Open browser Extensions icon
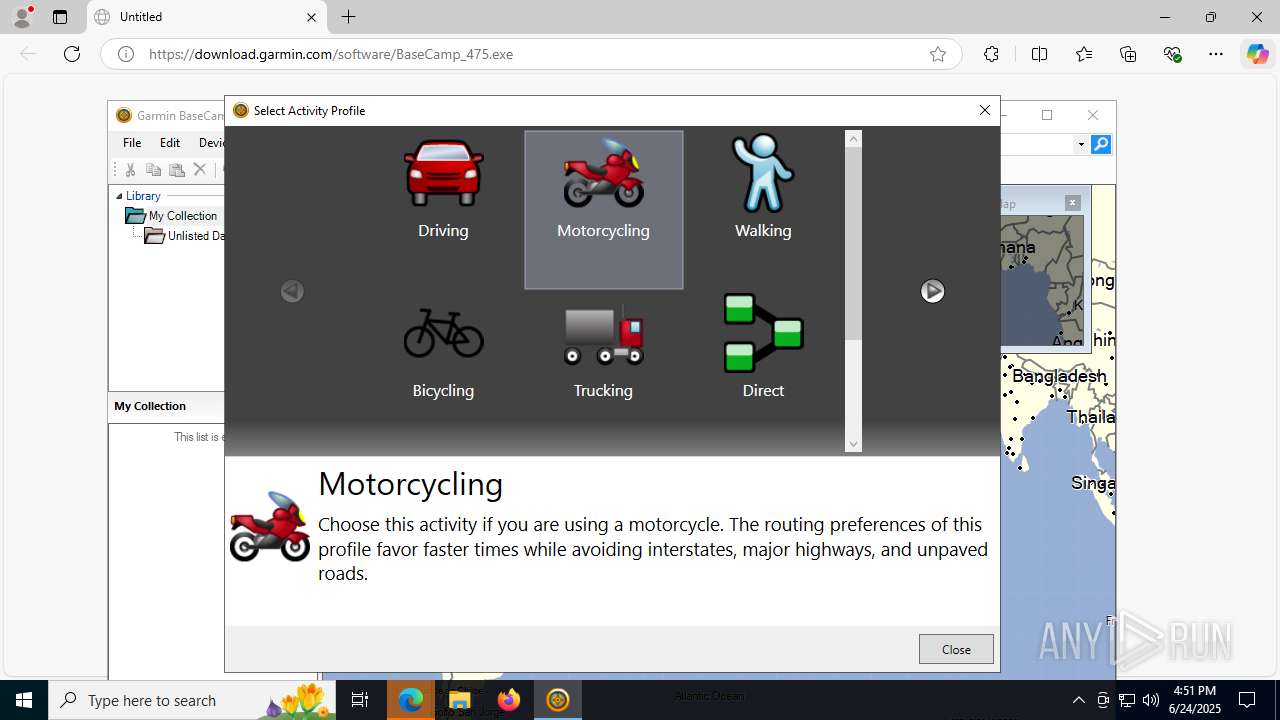 click(991, 54)
